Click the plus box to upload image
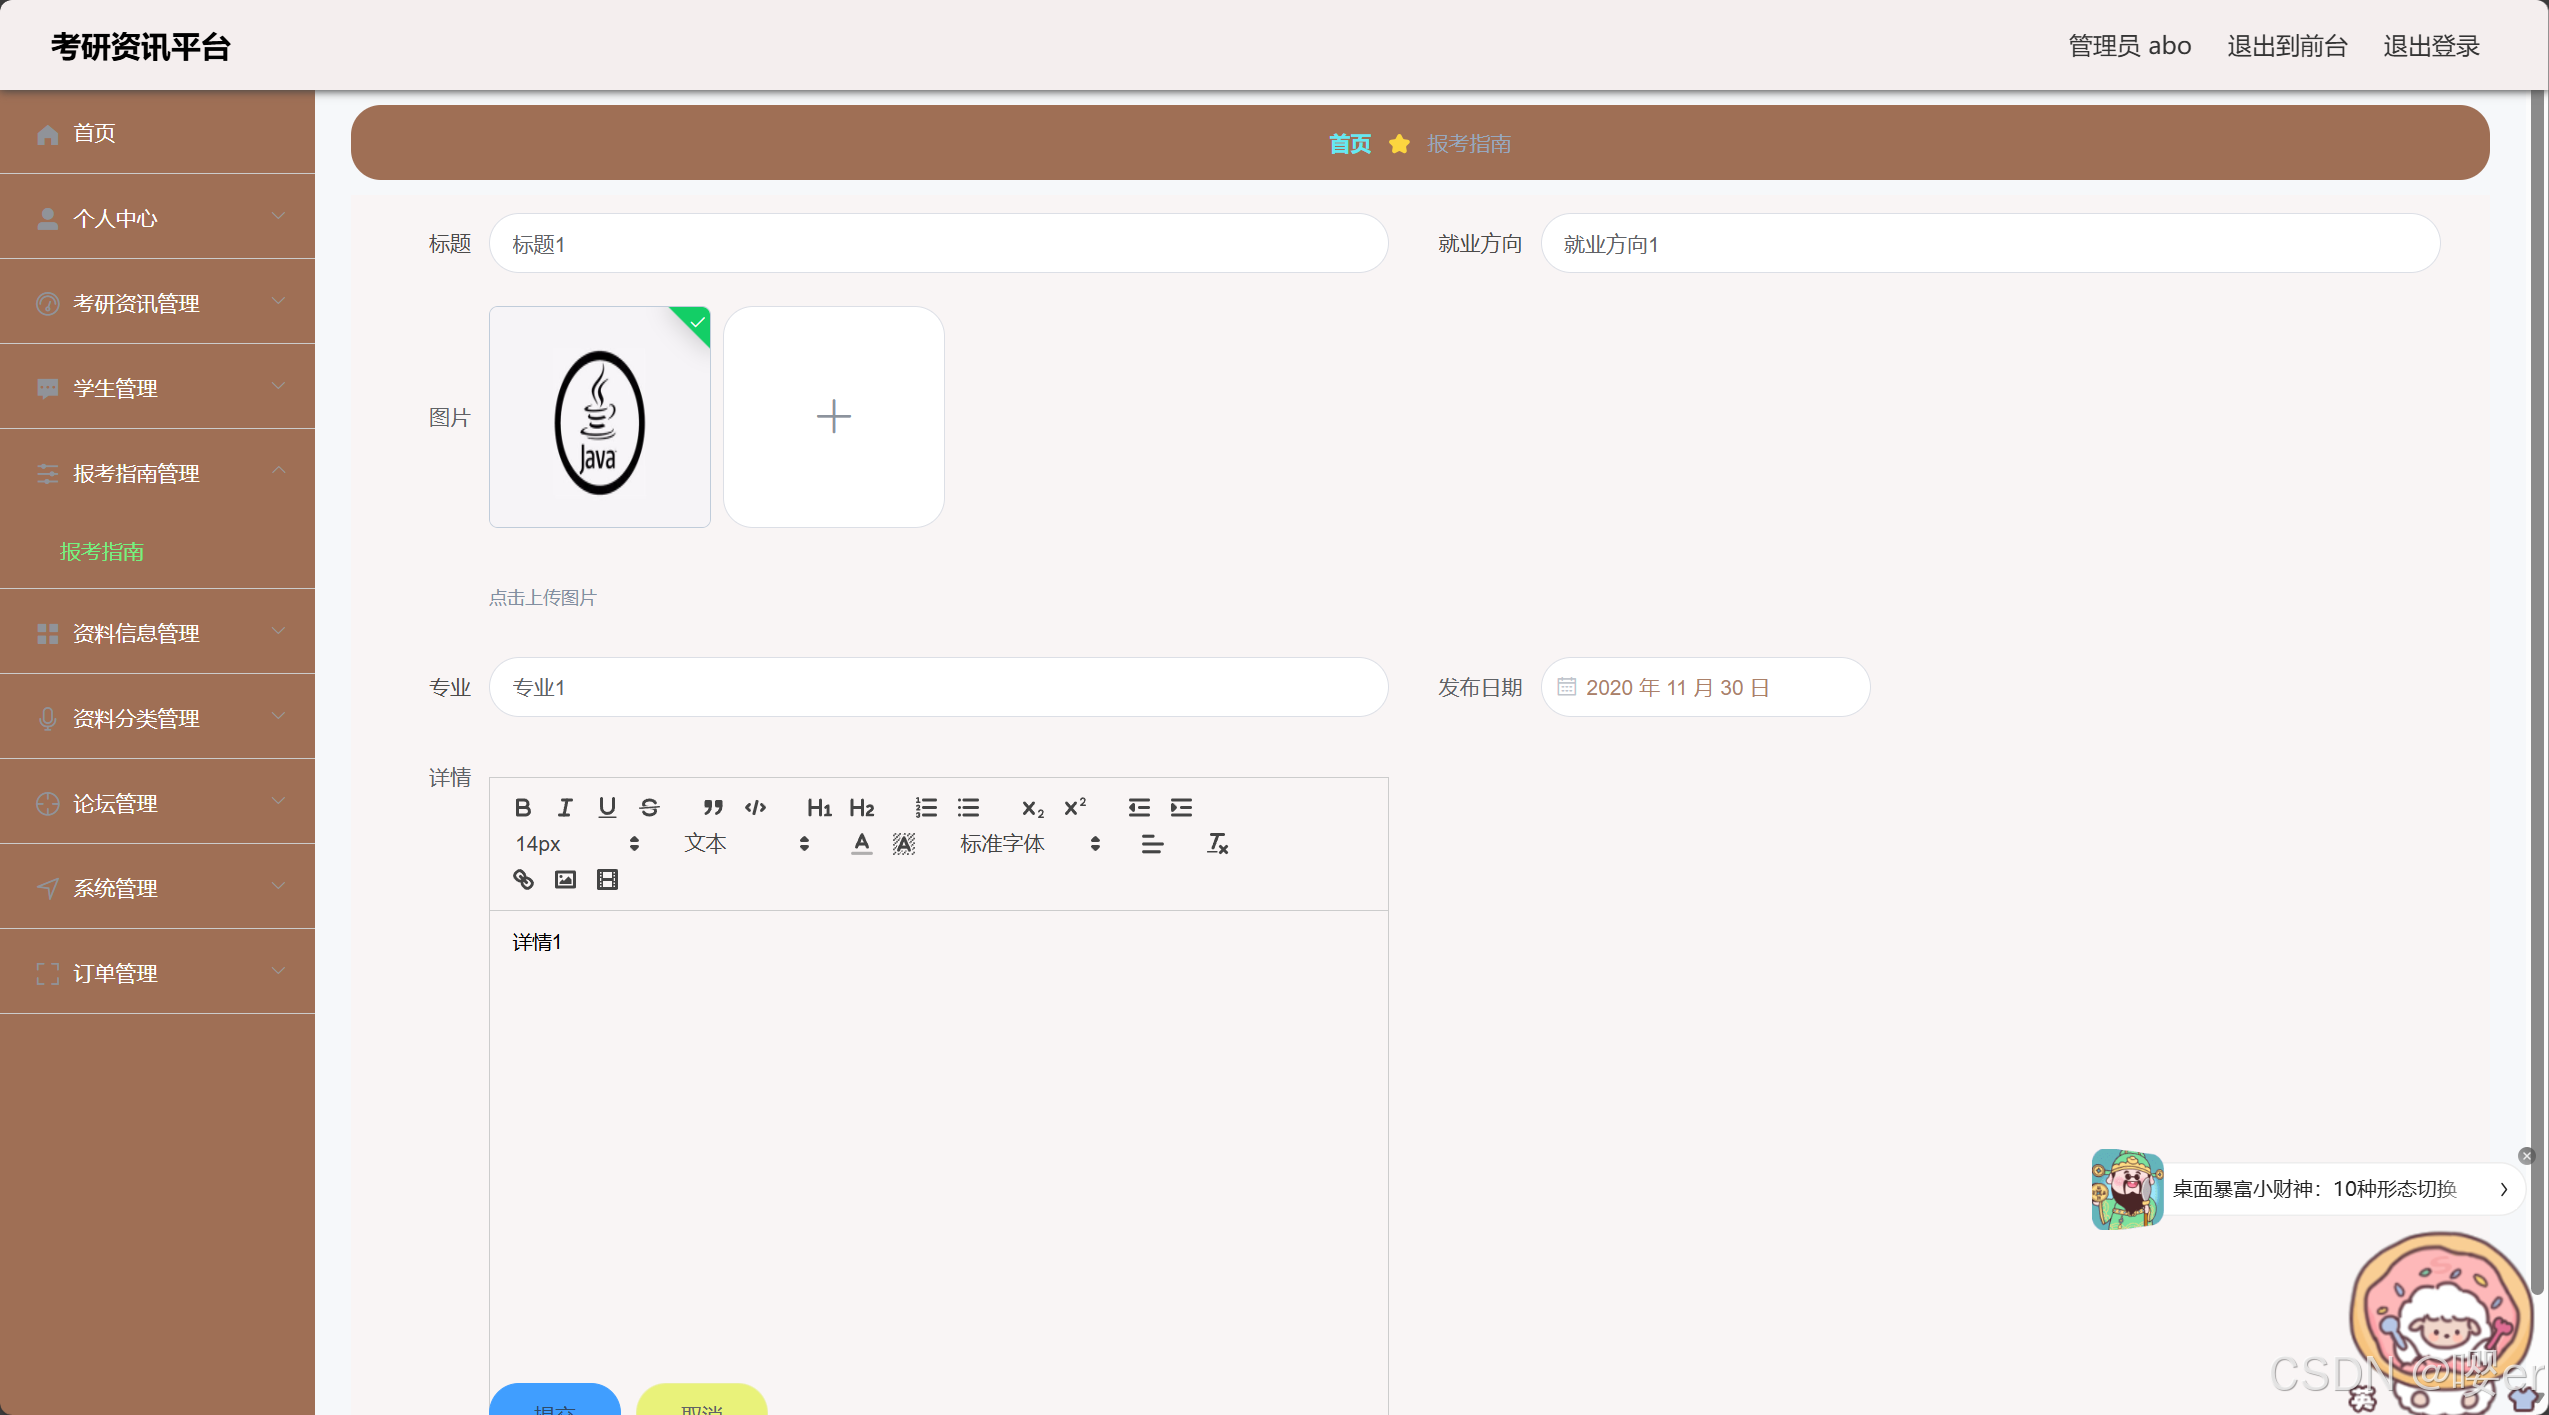This screenshot has width=2549, height=1415. tap(833, 416)
